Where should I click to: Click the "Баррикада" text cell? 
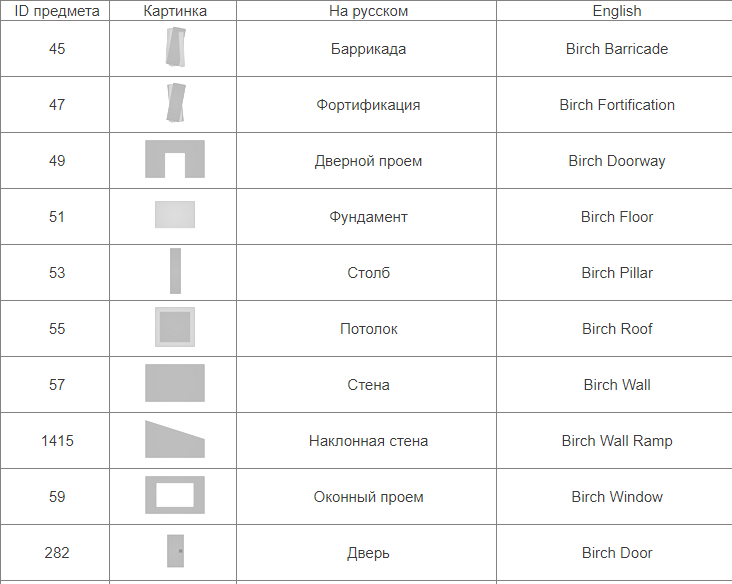368,49
